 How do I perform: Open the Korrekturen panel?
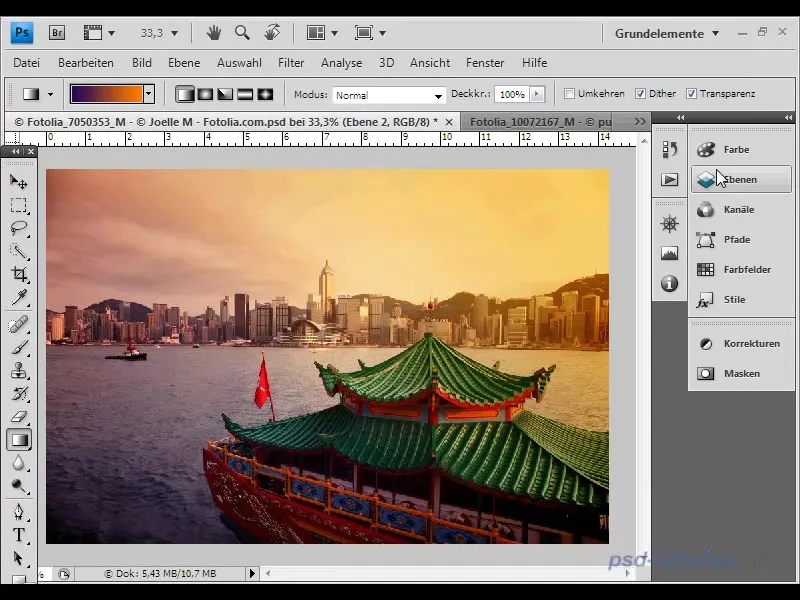(x=741, y=343)
